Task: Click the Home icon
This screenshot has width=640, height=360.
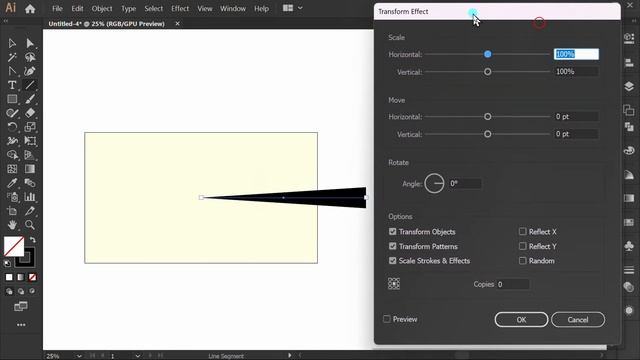Action: click(x=30, y=9)
